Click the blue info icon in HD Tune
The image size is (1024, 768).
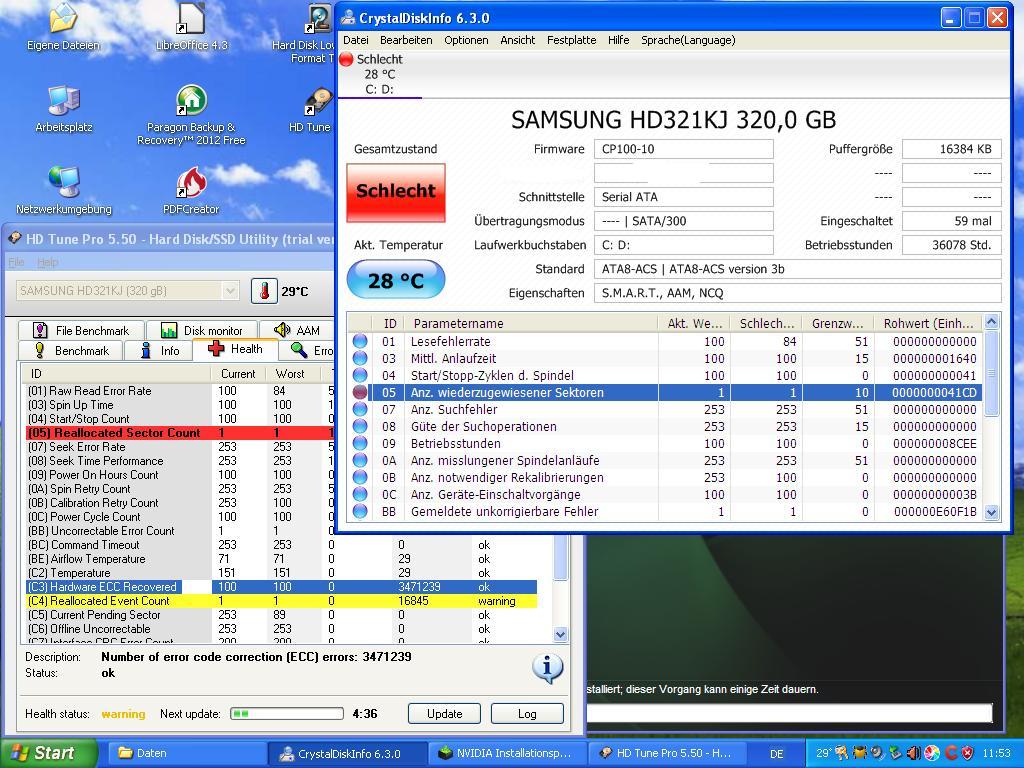[x=547, y=667]
